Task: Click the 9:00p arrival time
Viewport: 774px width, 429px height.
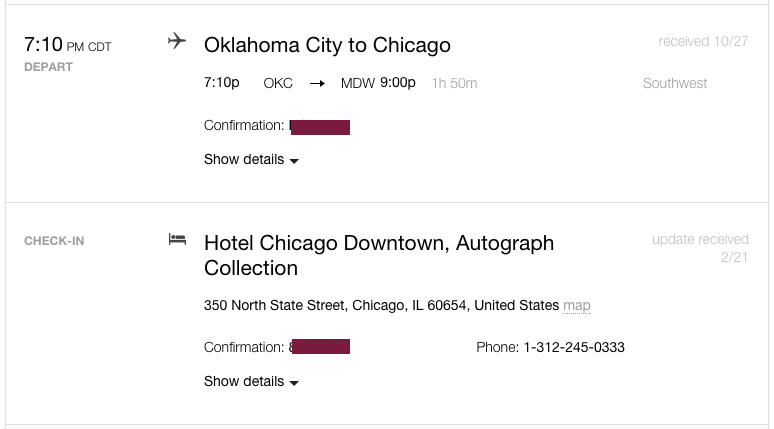Action: coord(398,83)
